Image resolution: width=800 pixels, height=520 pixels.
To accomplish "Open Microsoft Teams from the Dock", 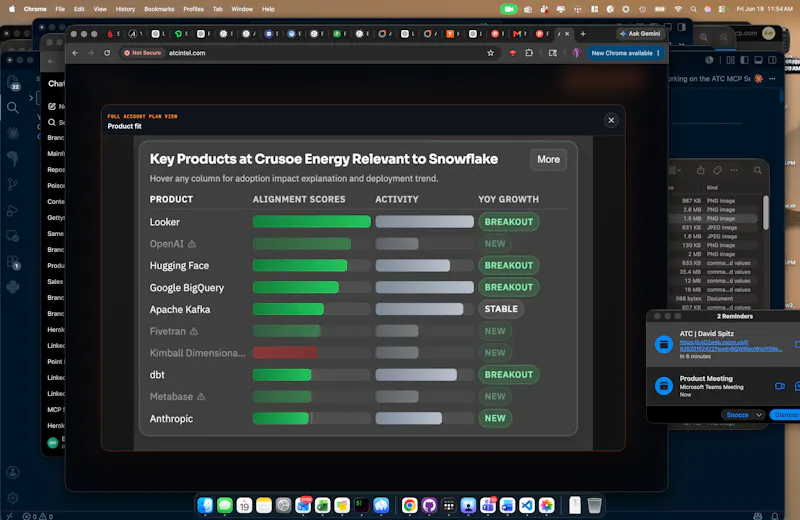I will [x=488, y=505].
